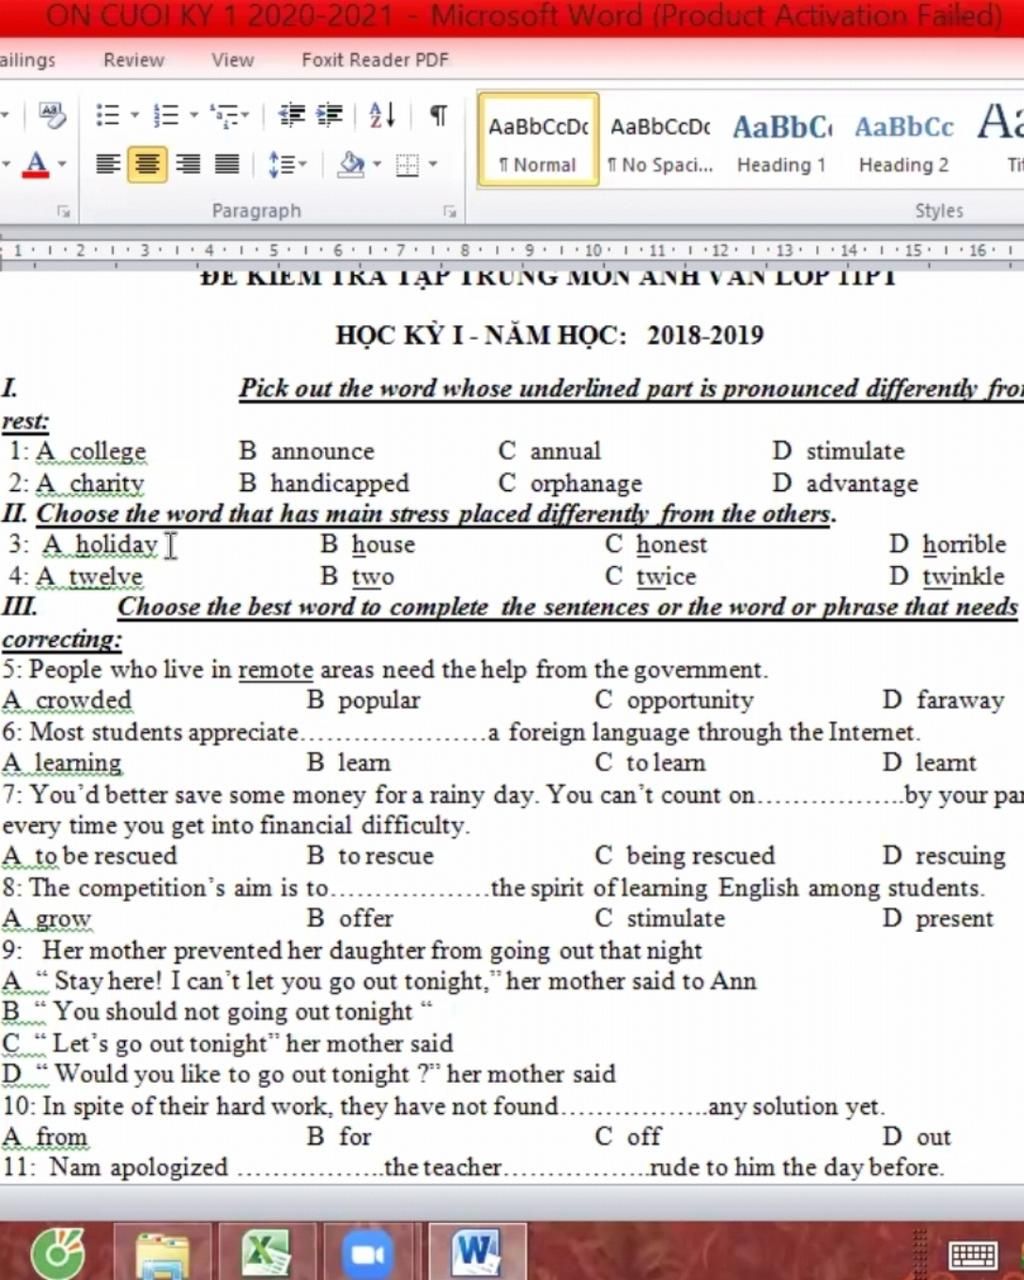
Task: Open the Numbering dropdown arrow
Action: pyautogui.click(x=193, y=116)
